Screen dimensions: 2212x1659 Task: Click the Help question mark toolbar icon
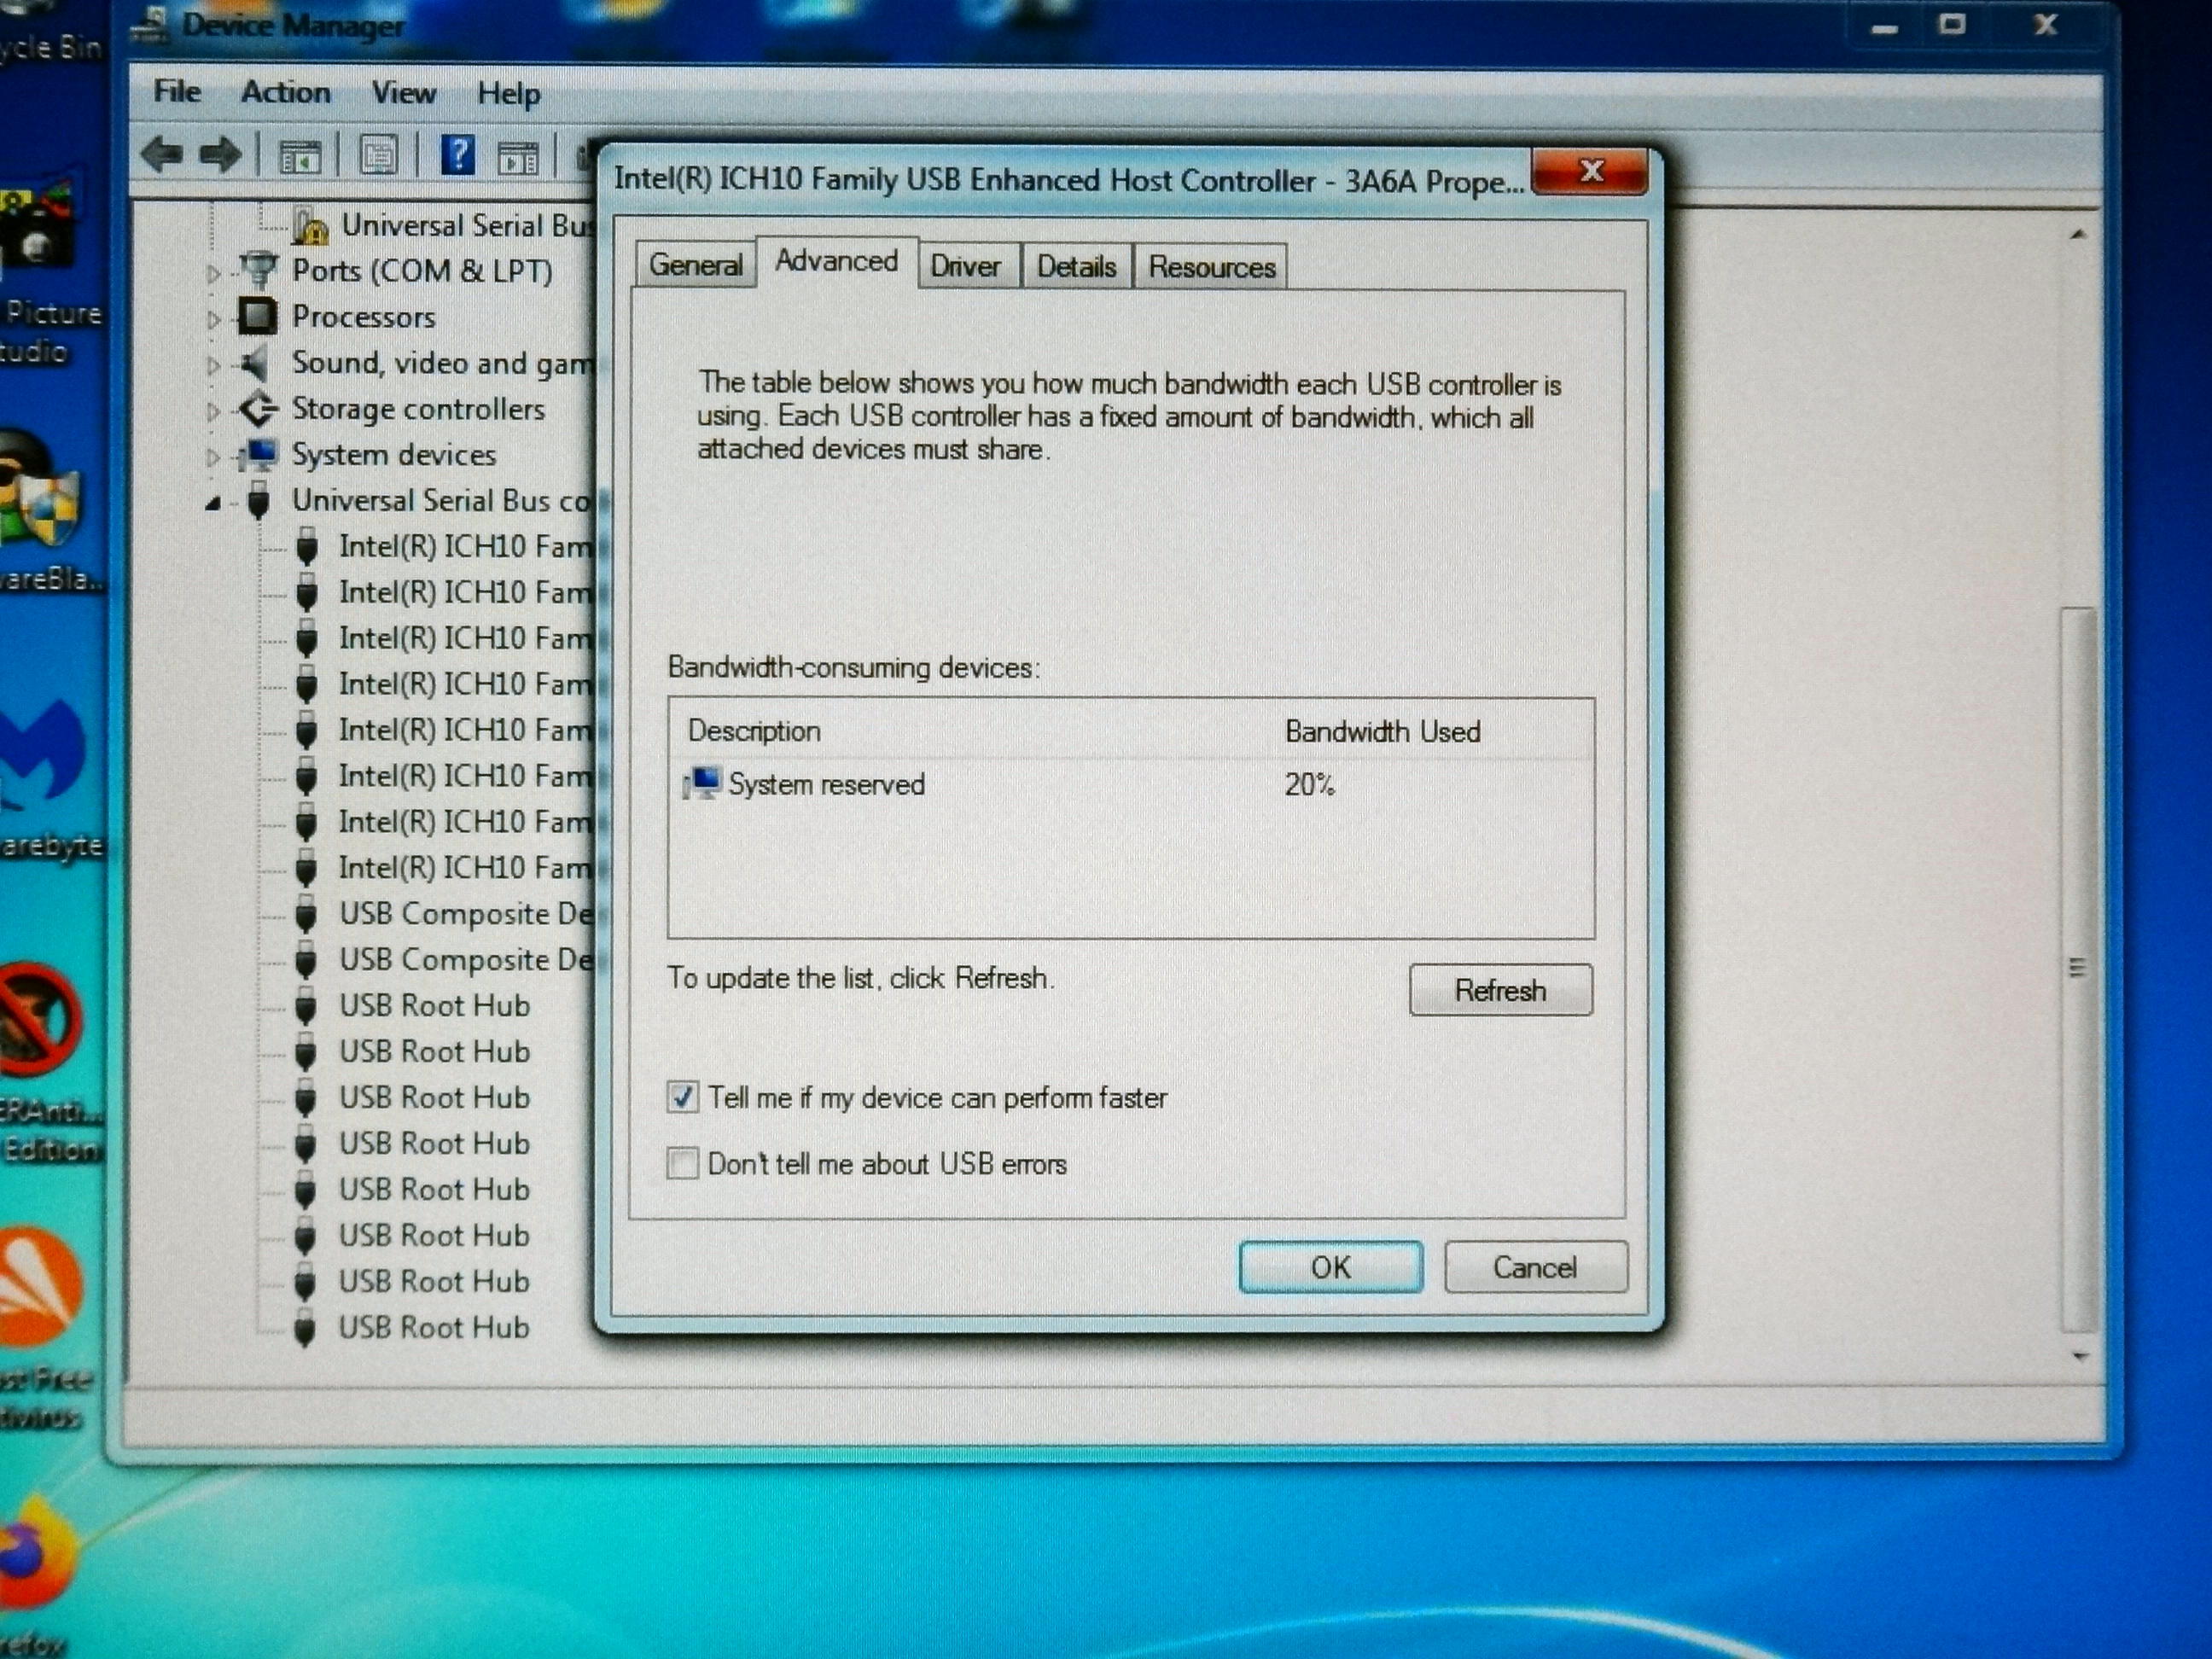(458, 156)
